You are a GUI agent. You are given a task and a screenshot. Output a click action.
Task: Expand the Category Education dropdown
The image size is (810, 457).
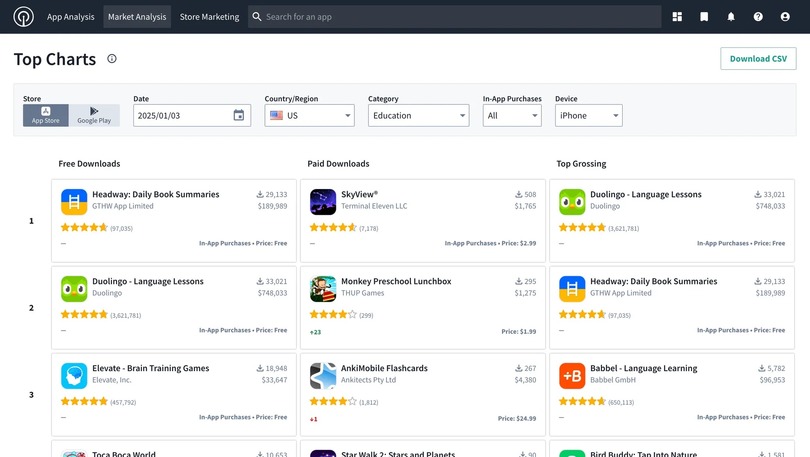click(418, 115)
